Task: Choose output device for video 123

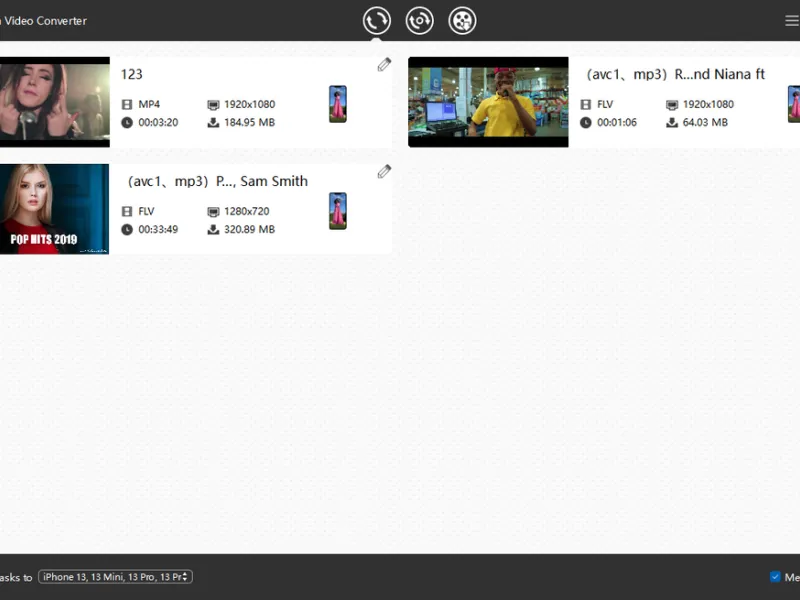Action: pyautogui.click(x=338, y=104)
